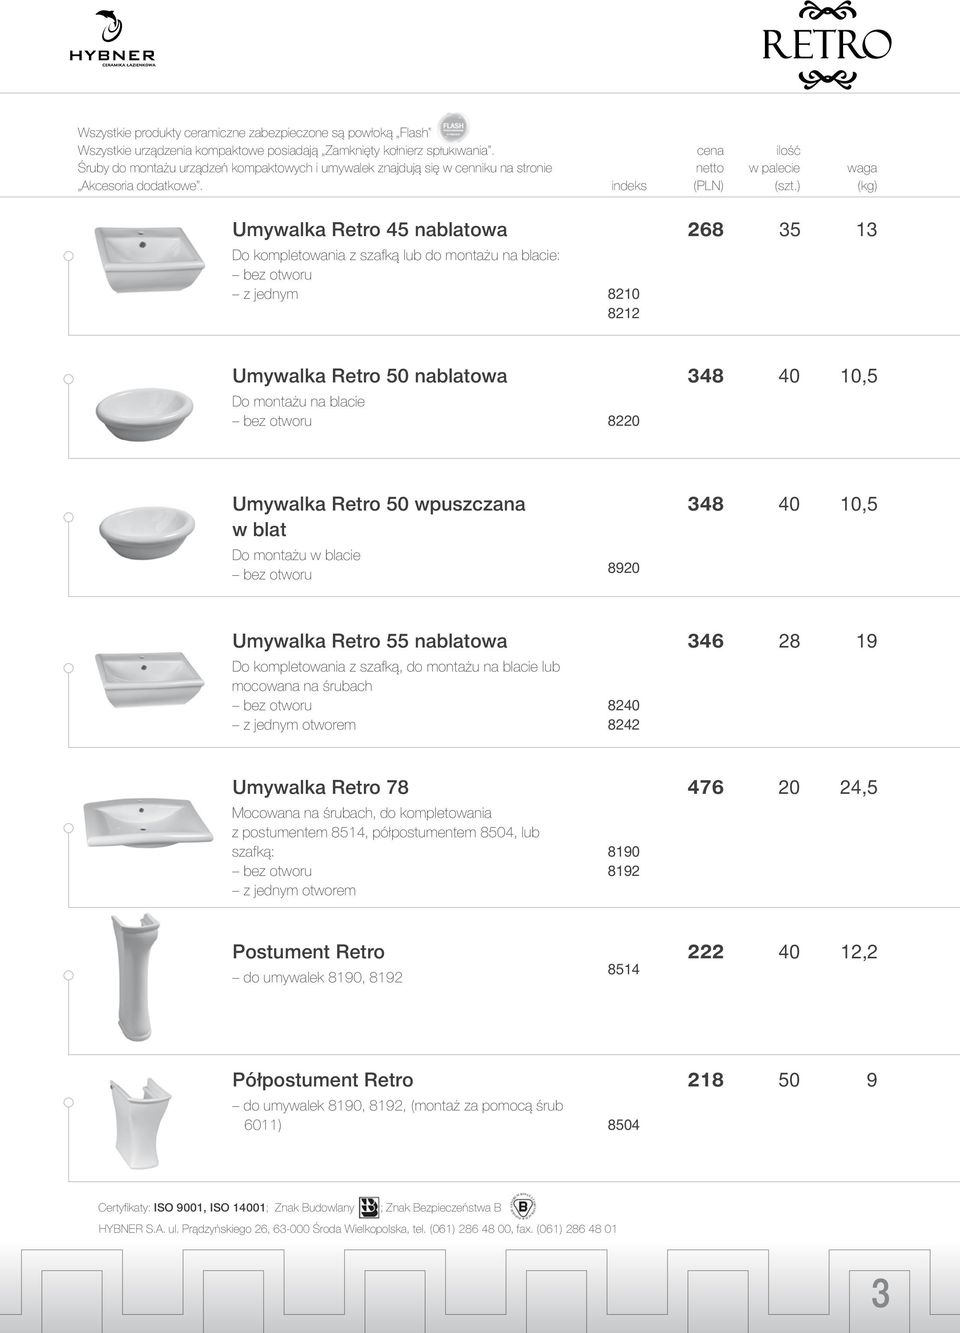This screenshot has width=960, height=1333.
Task: Click the Retro brand logo
Action: (x=826, y=44)
